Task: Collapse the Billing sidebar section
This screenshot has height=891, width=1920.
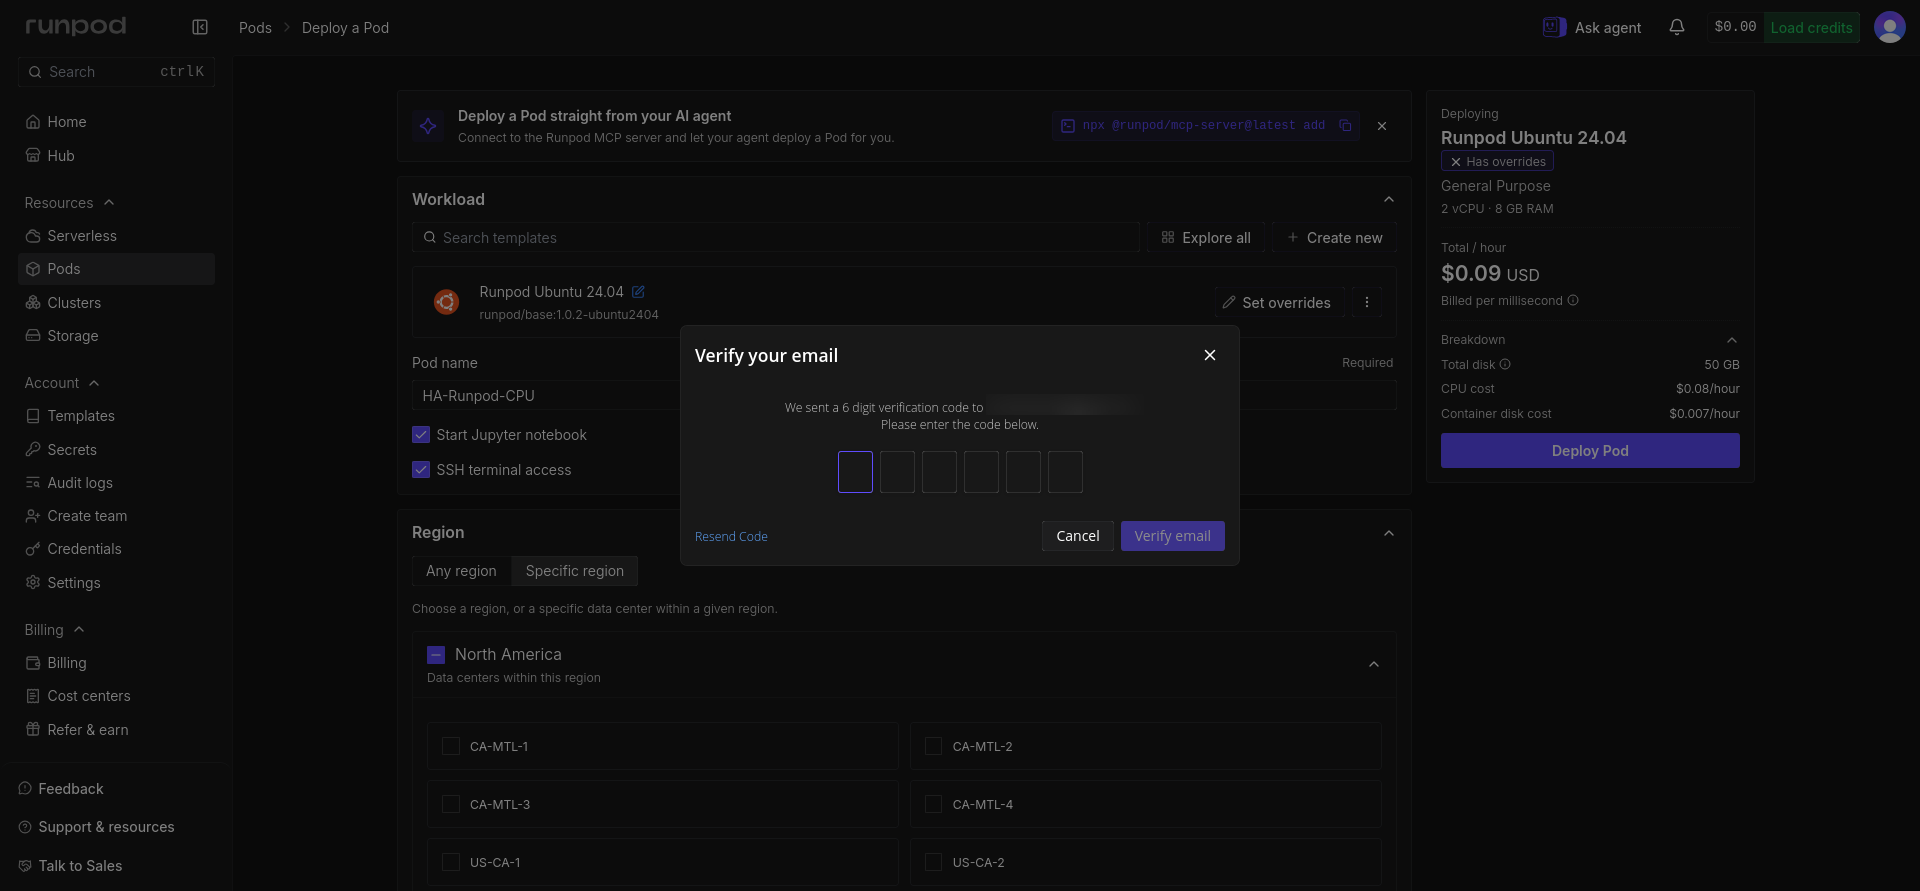Action: click(79, 630)
